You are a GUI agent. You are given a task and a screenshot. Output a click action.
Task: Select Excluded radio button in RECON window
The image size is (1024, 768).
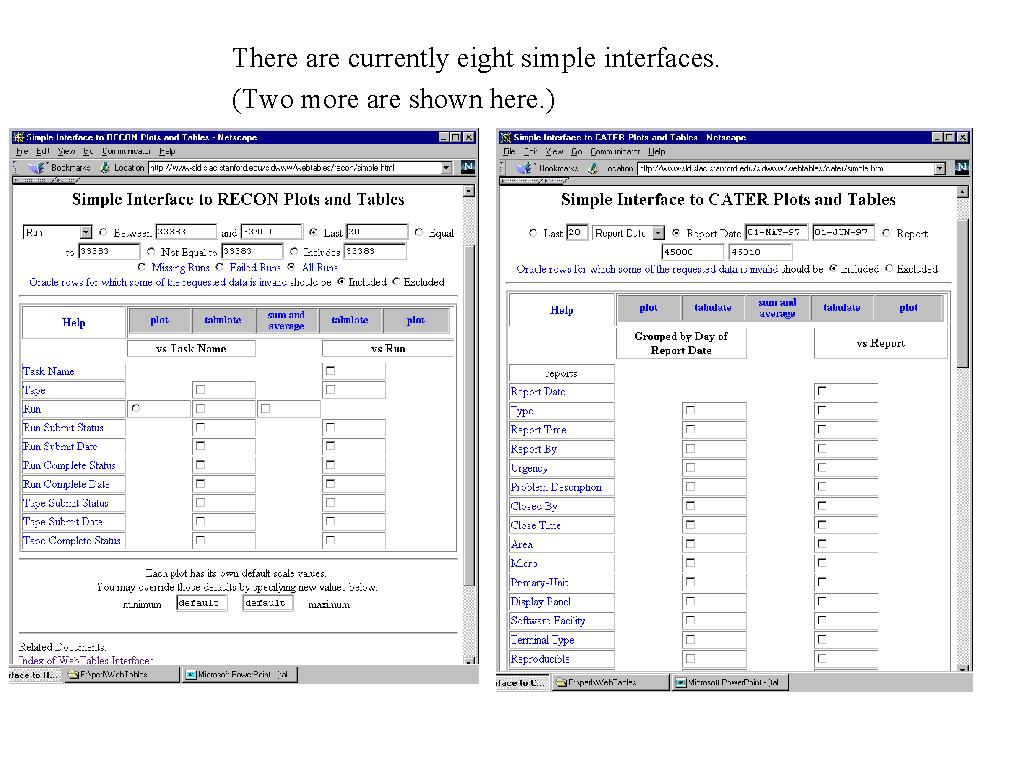[x=396, y=282]
